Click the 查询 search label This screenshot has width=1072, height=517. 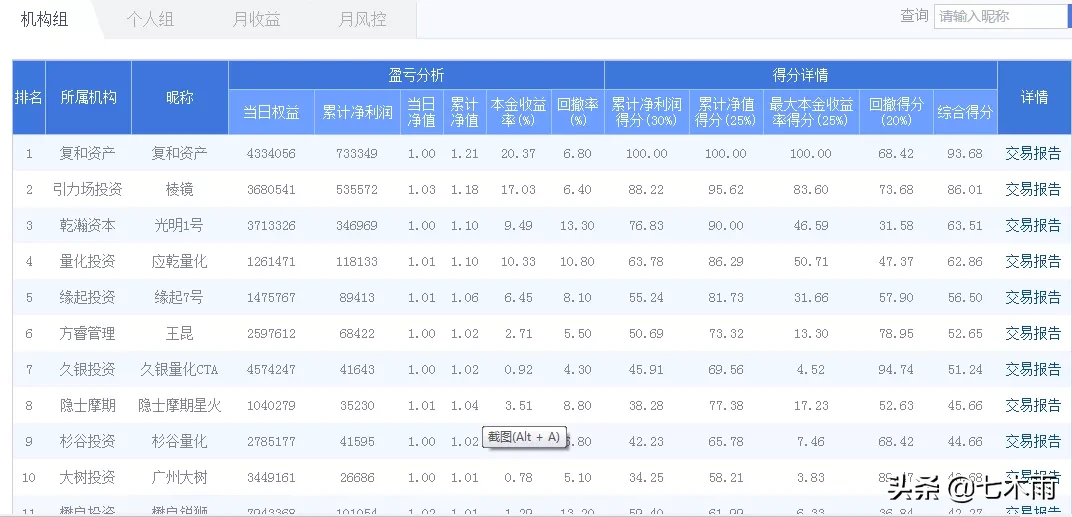[914, 16]
